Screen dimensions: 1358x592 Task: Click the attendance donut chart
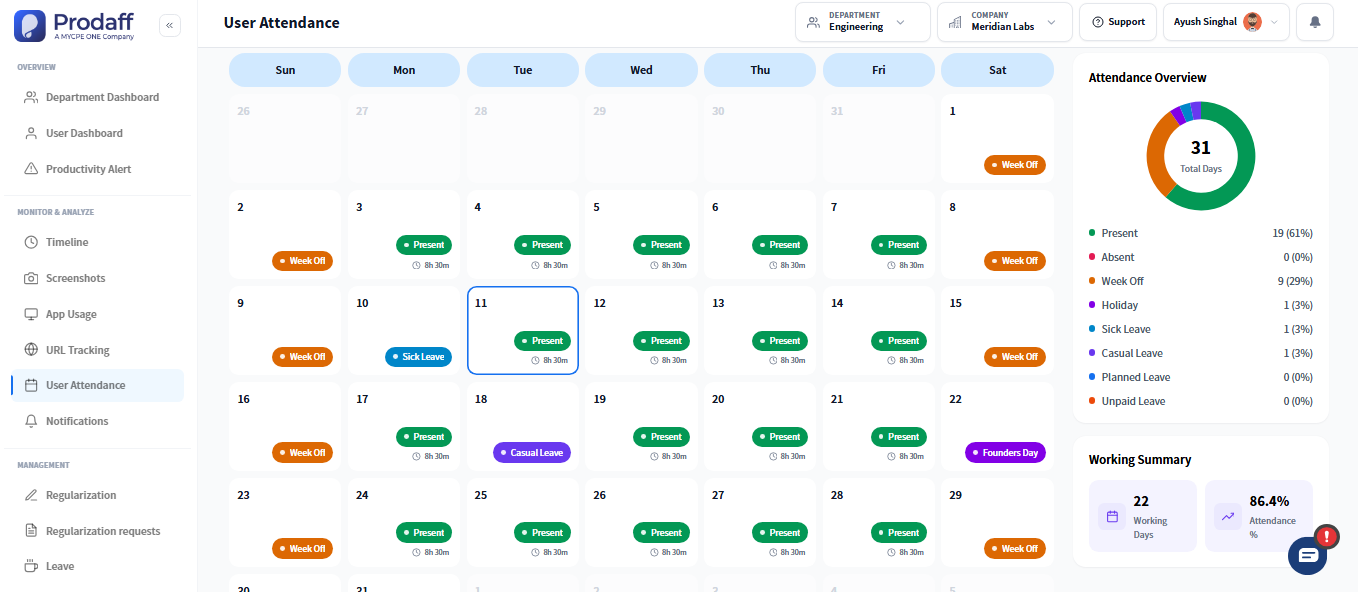pyautogui.click(x=1200, y=156)
